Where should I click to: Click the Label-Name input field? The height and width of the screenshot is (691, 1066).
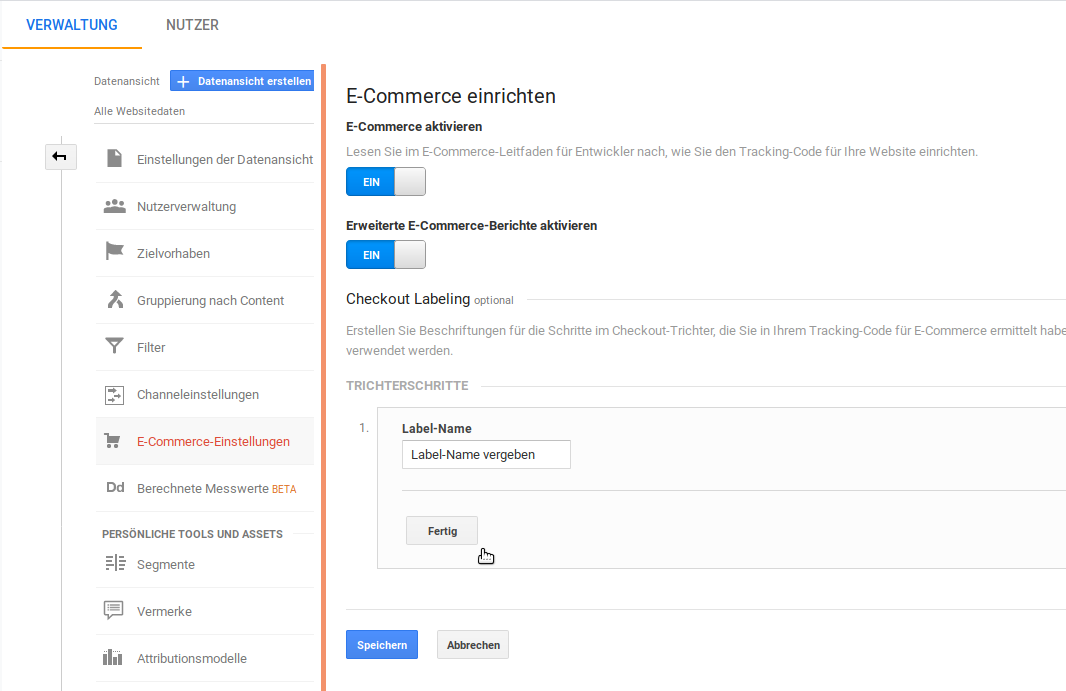pyautogui.click(x=486, y=455)
